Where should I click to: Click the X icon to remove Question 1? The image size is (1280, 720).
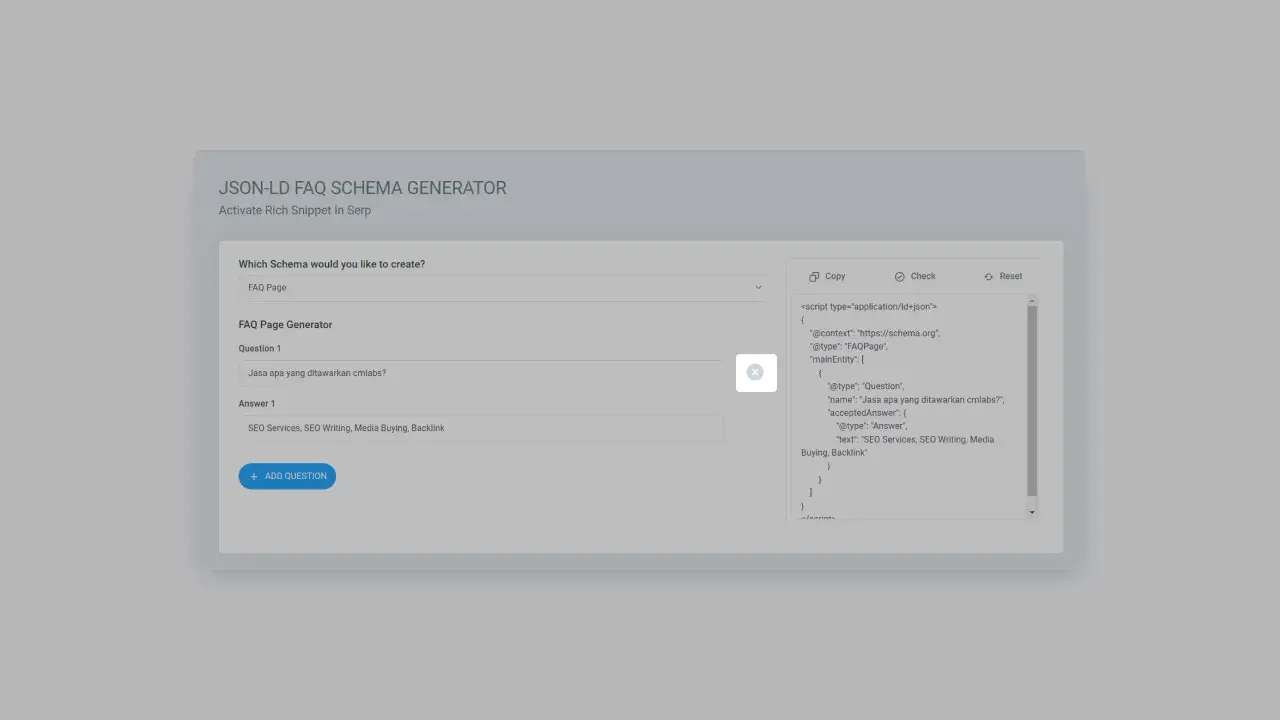point(755,372)
